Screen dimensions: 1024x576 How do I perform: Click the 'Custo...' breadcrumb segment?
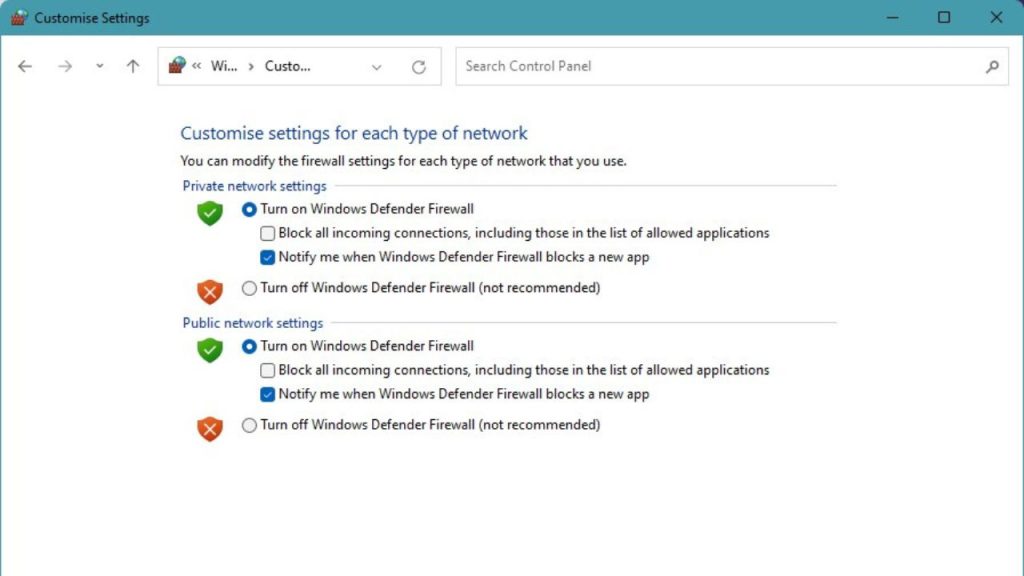pyautogui.click(x=287, y=66)
